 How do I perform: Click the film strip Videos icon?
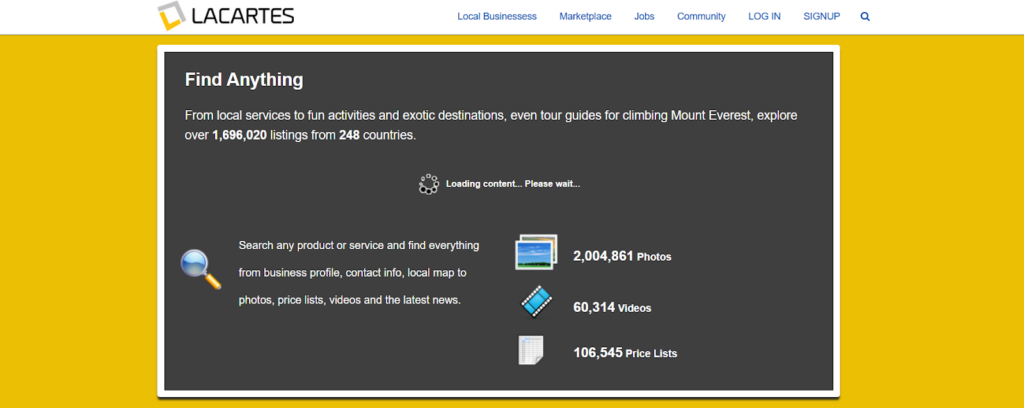[x=536, y=302]
